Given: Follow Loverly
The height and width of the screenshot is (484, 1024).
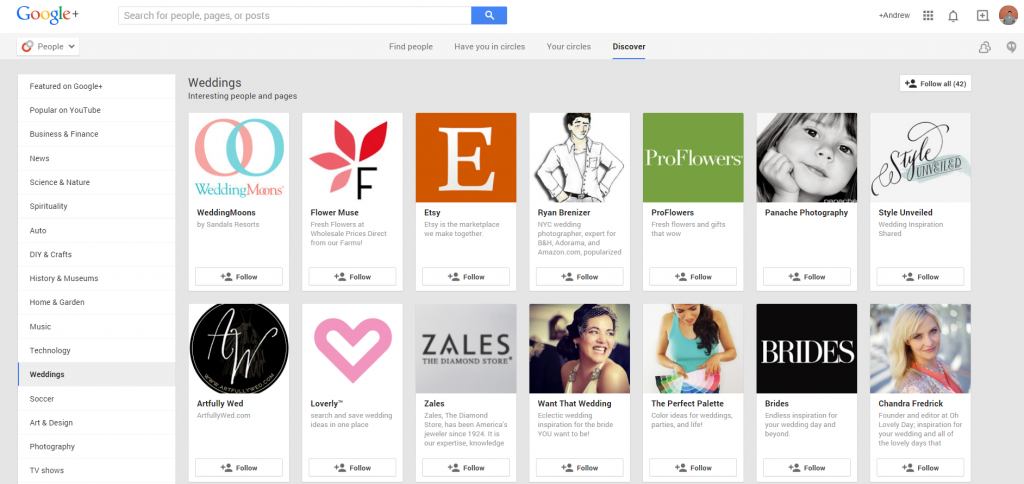Looking at the screenshot, I should [353, 468].
